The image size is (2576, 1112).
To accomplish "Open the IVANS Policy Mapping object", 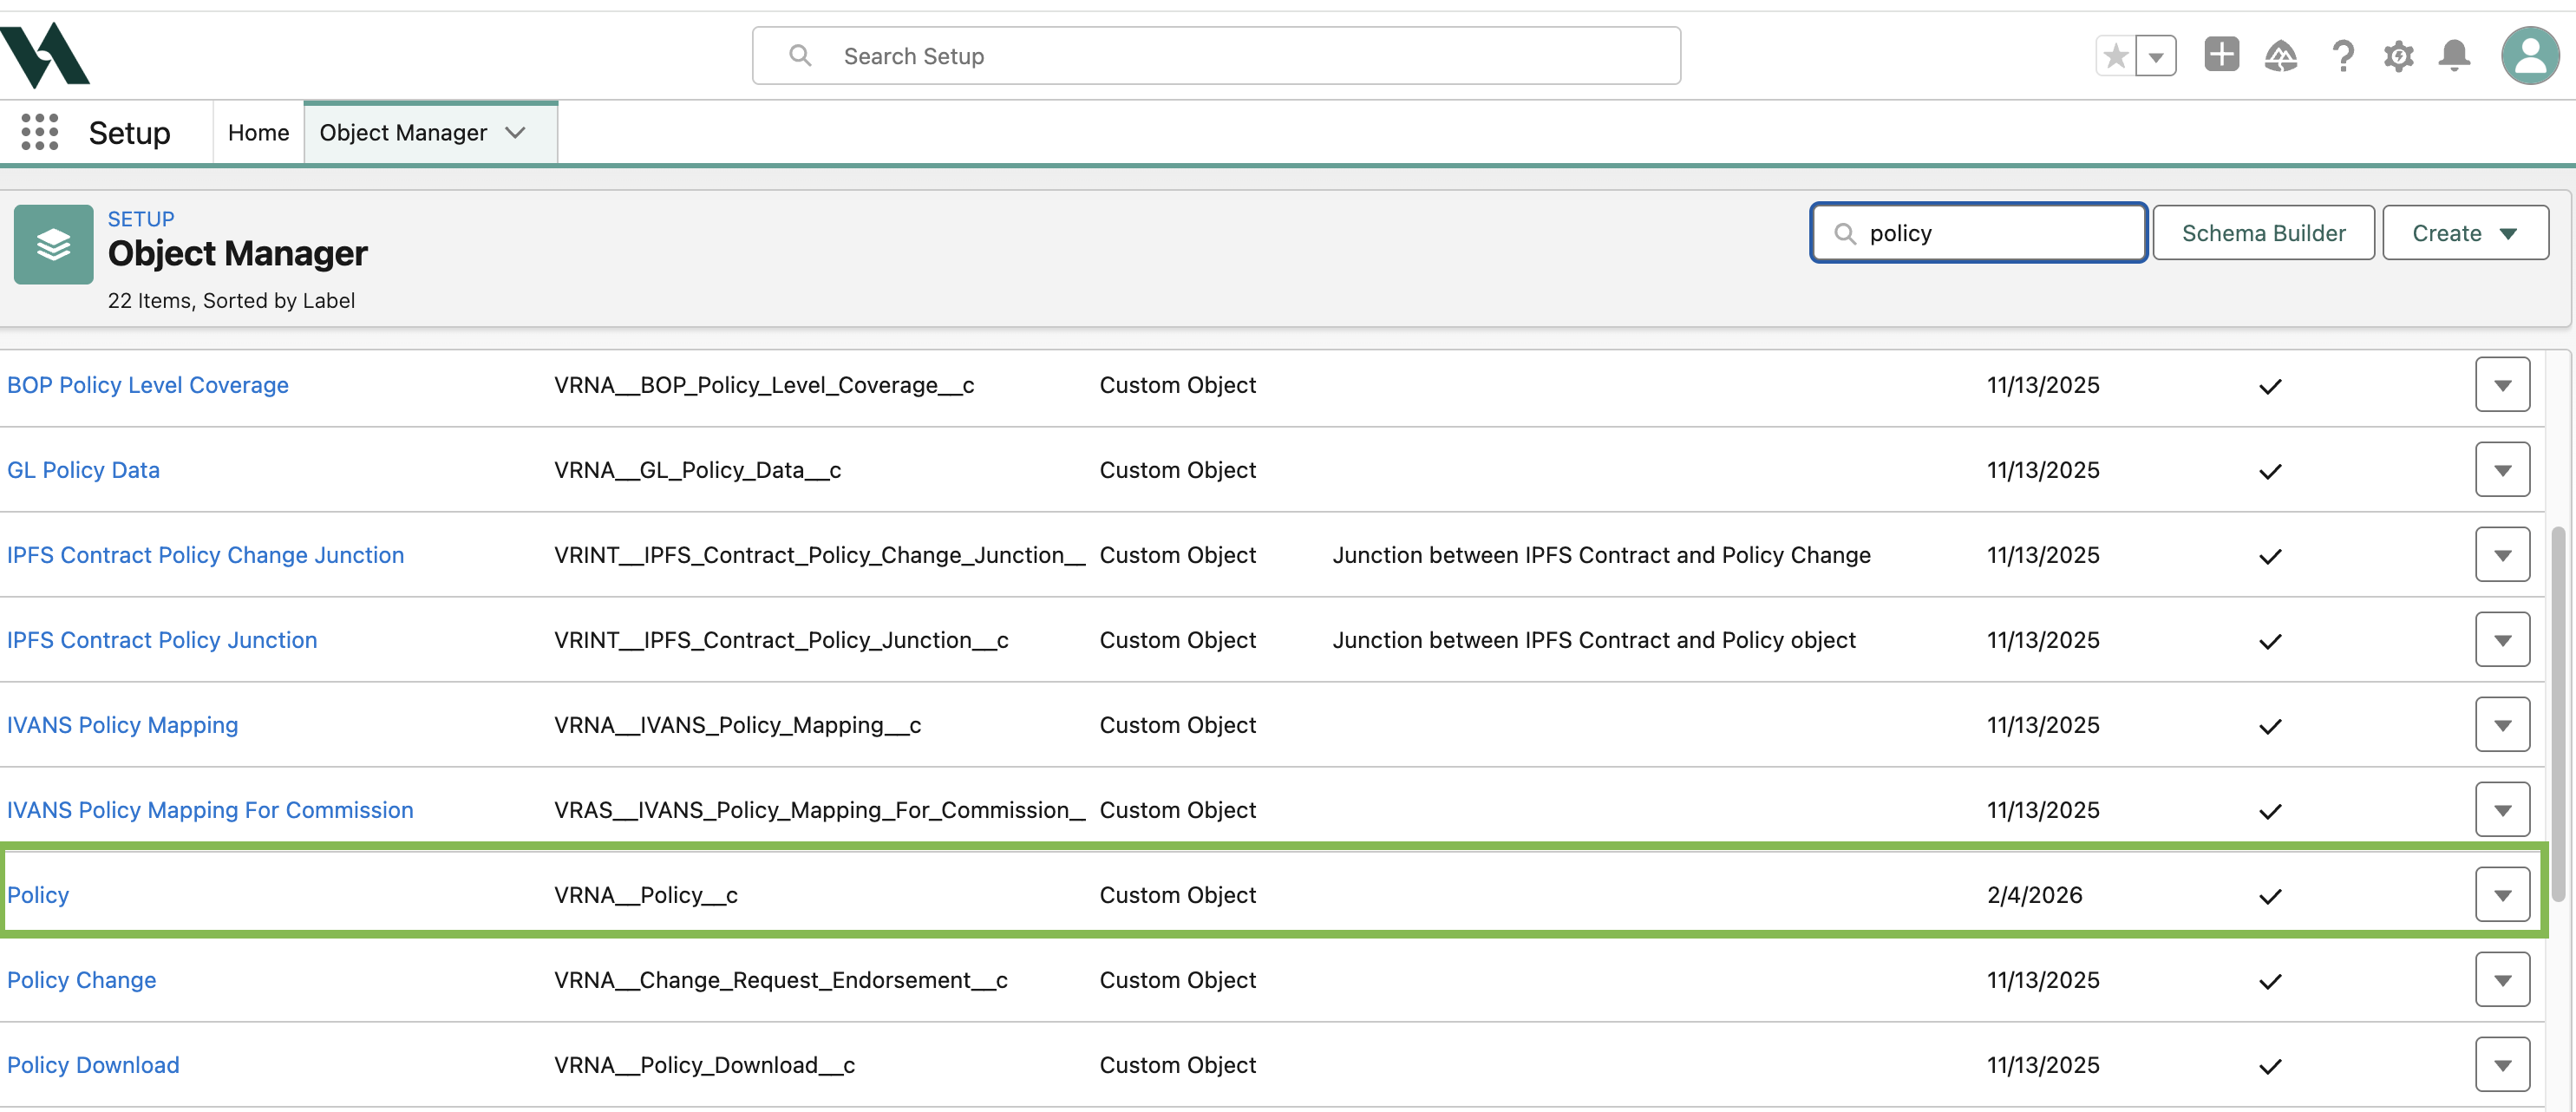I will coord(122,725).
